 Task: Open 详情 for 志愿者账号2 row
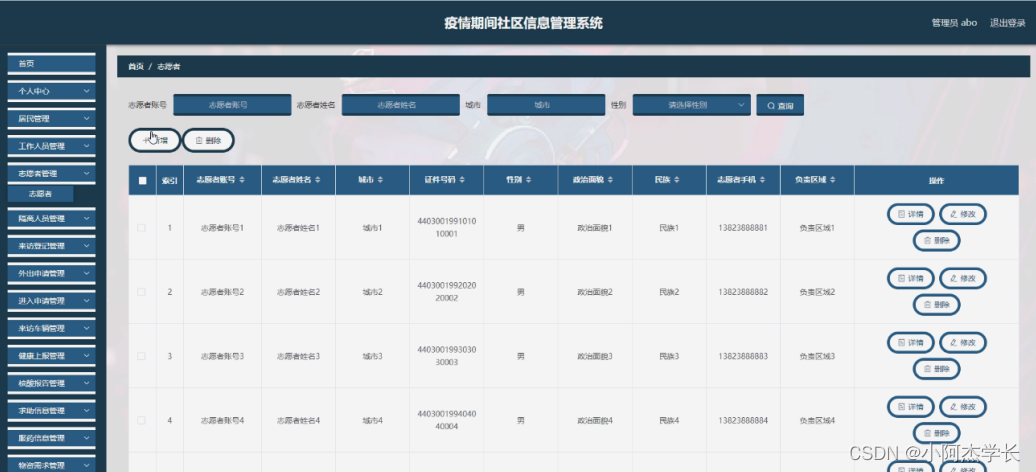[910, 278]
